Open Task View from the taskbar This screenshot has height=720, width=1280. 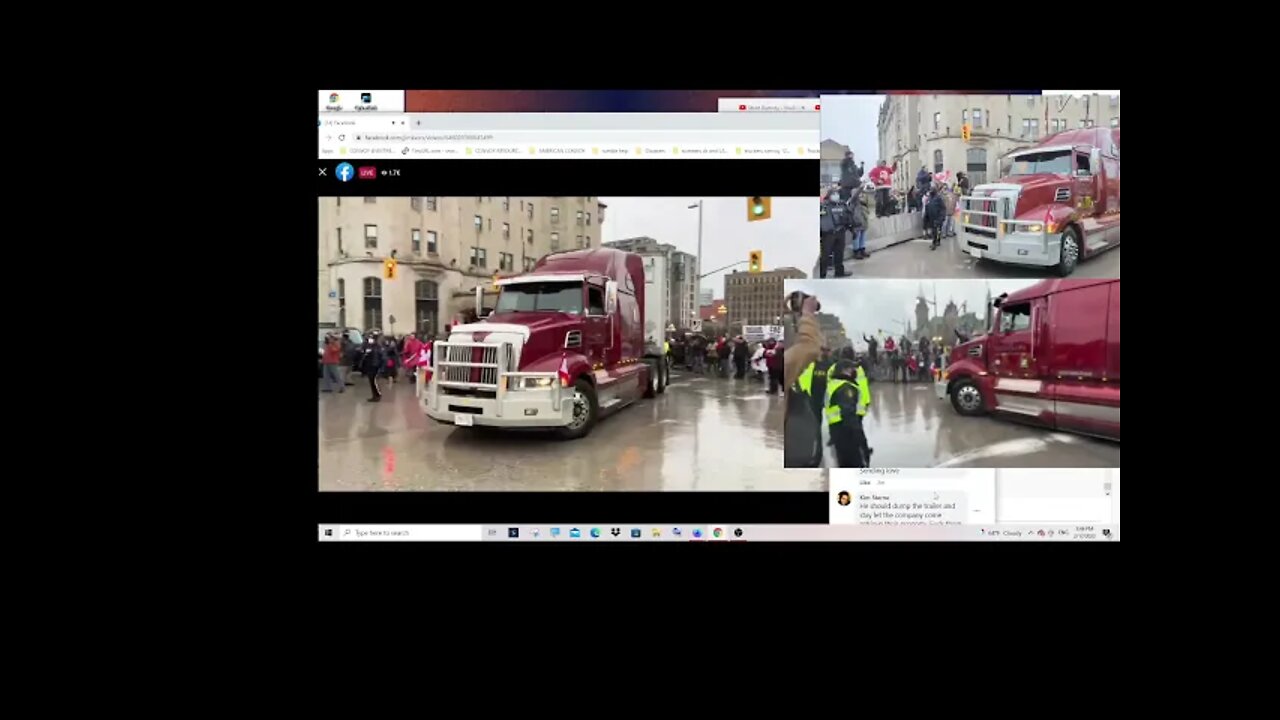coord(492,533)
